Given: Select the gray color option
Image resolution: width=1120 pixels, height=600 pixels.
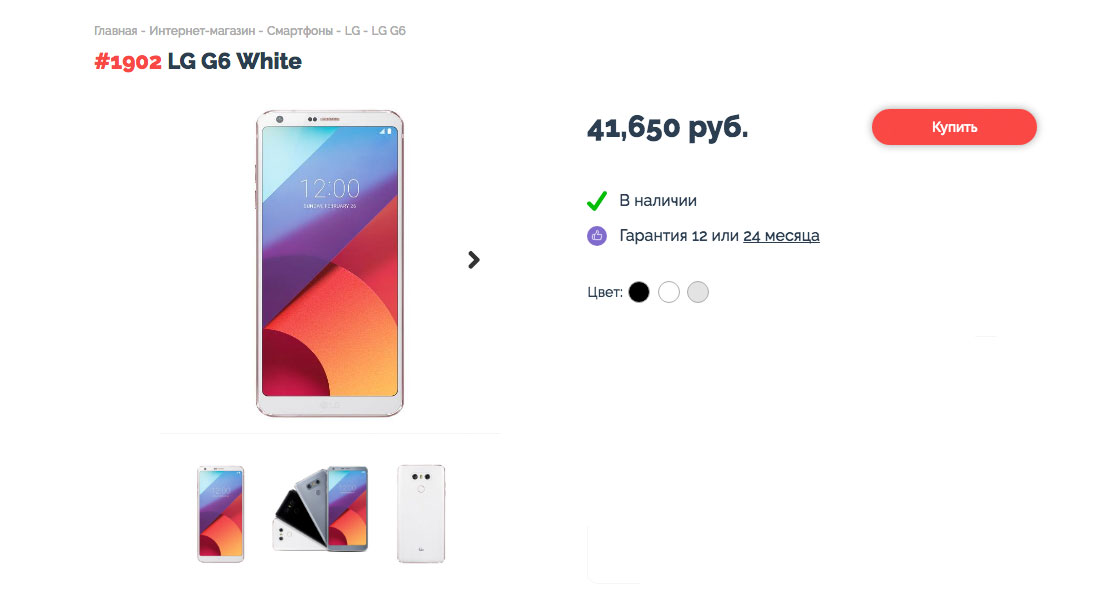Looking at the screenshot, I should click(x=698, y=292).
